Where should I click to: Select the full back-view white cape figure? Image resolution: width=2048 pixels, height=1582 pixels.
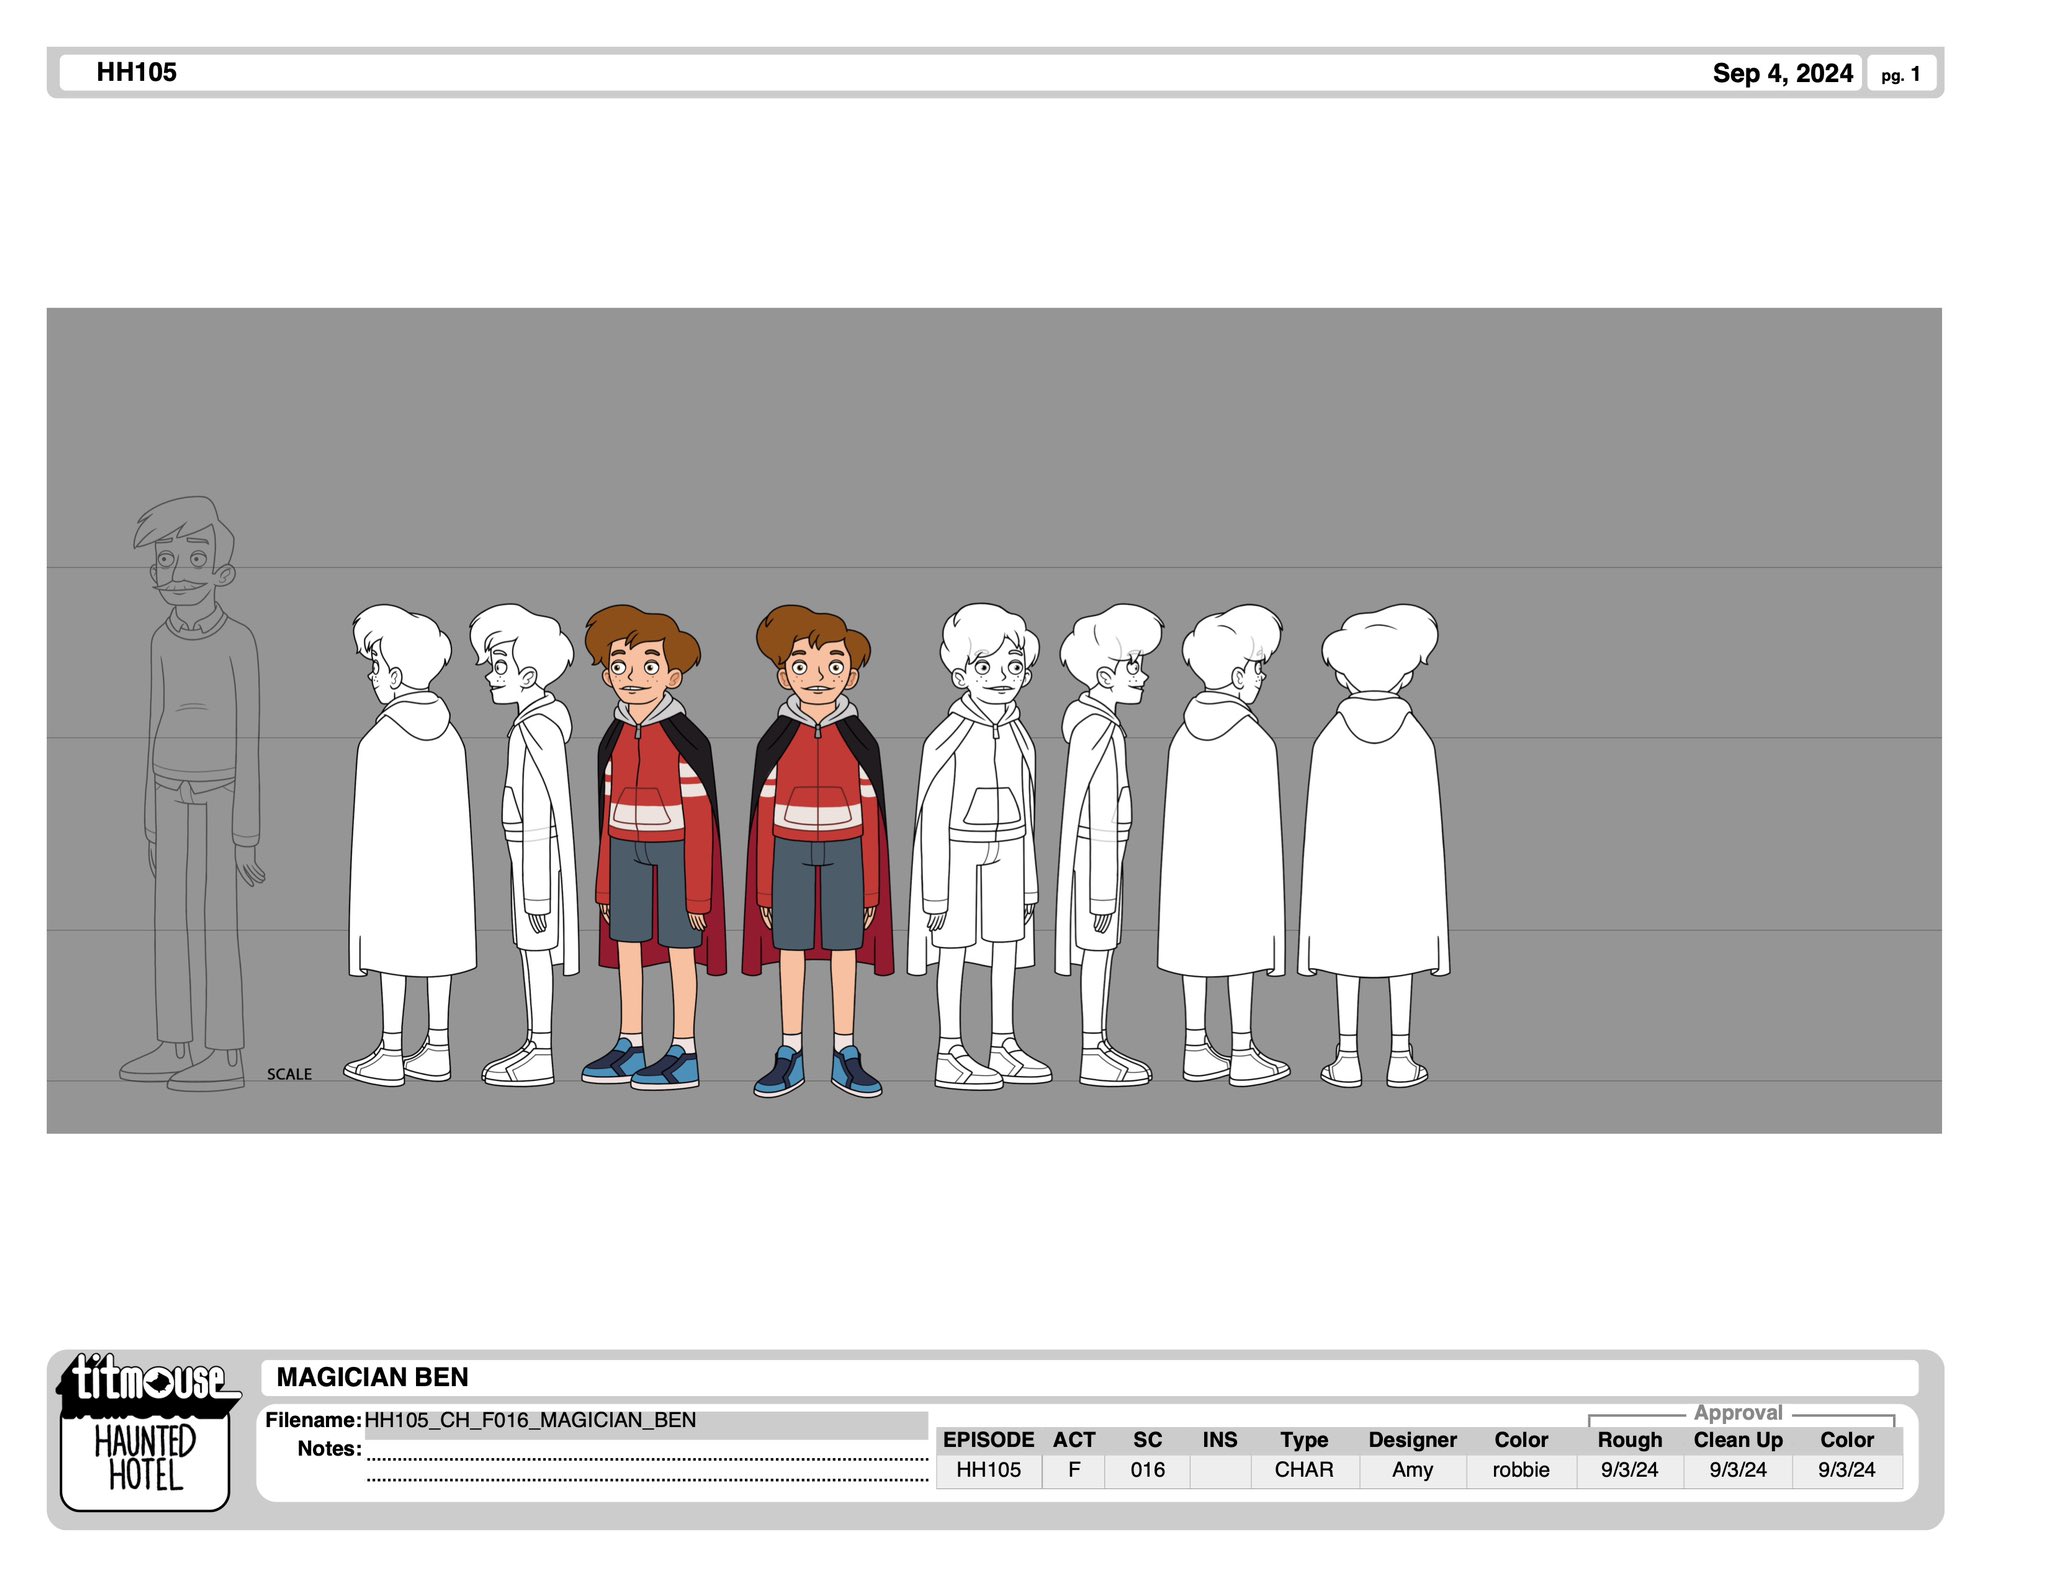[1375, 845]
